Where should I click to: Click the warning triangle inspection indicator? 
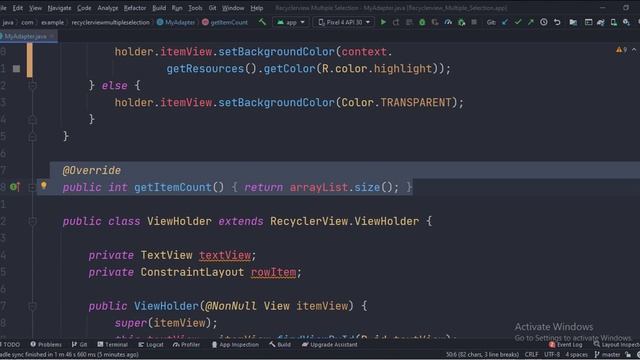[619, 50]
